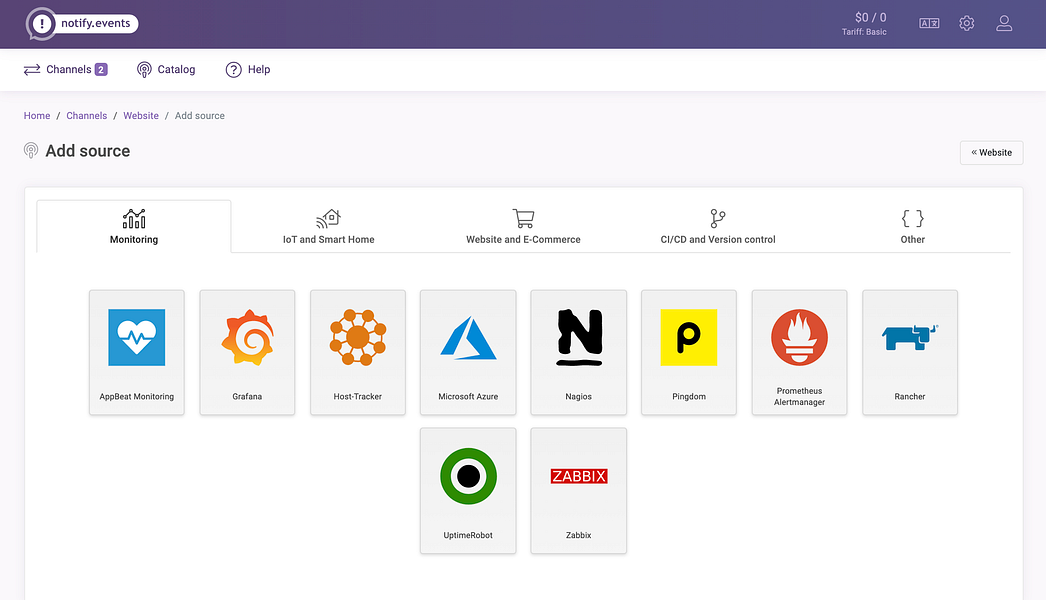The width and height of the screenshot is (1046, 600).
Task: Select AppBeat Monitoring source
Action: tap(136, 352)
